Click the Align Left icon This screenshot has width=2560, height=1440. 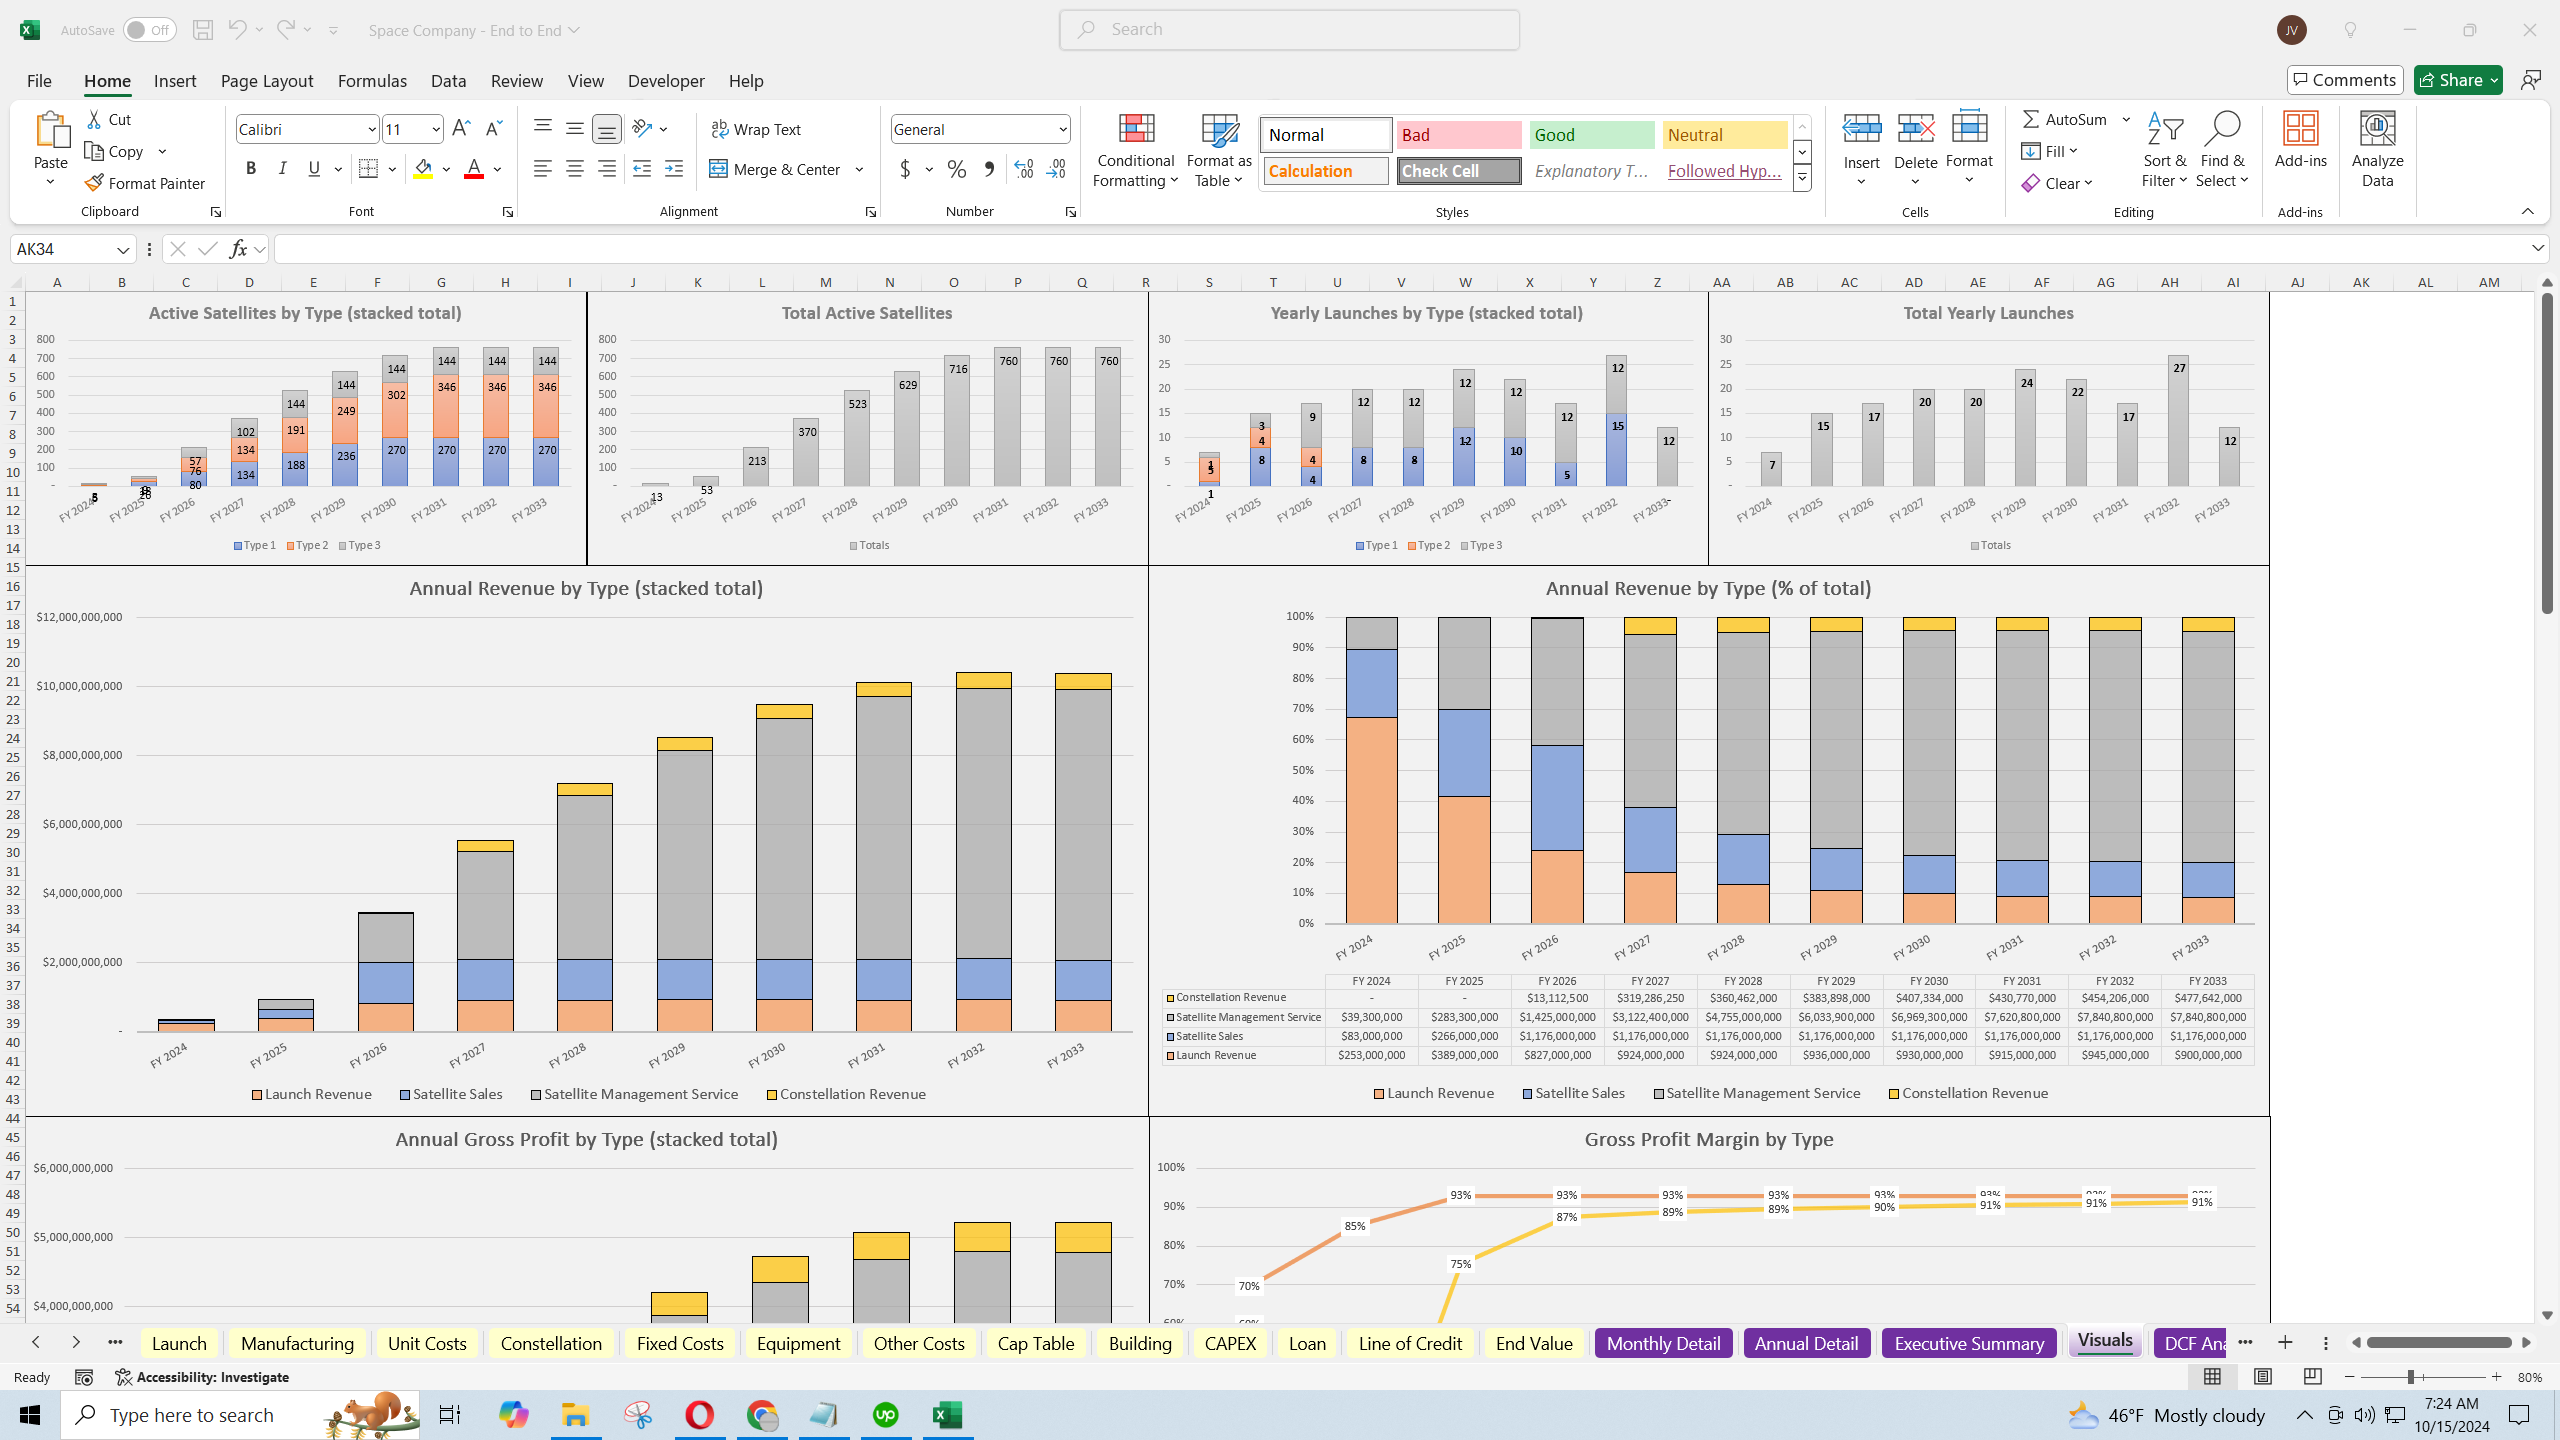coord(542,169)
